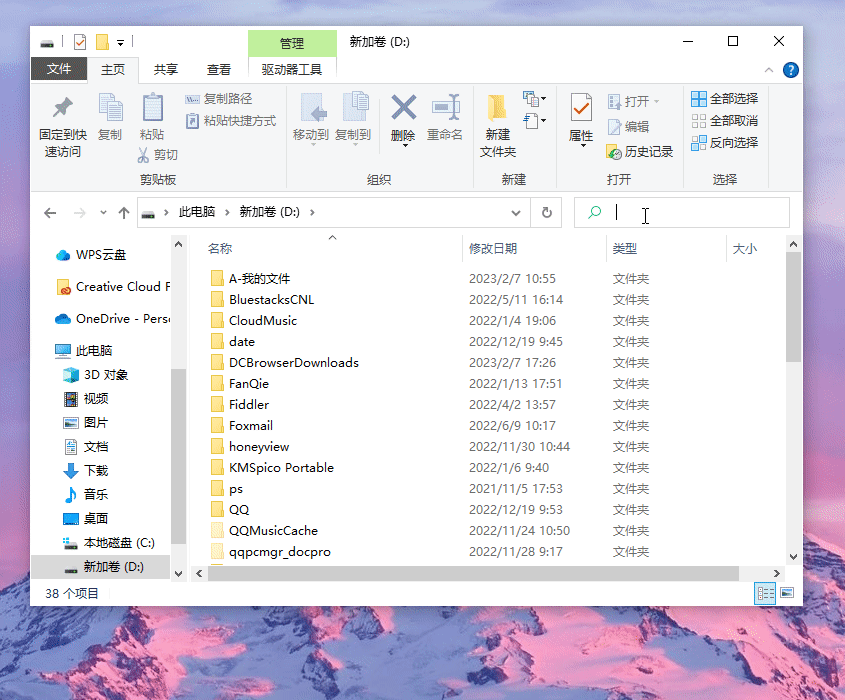Click 编辑 edit command
This screenshot has height=700, width=845.
(x=628, y=127)
